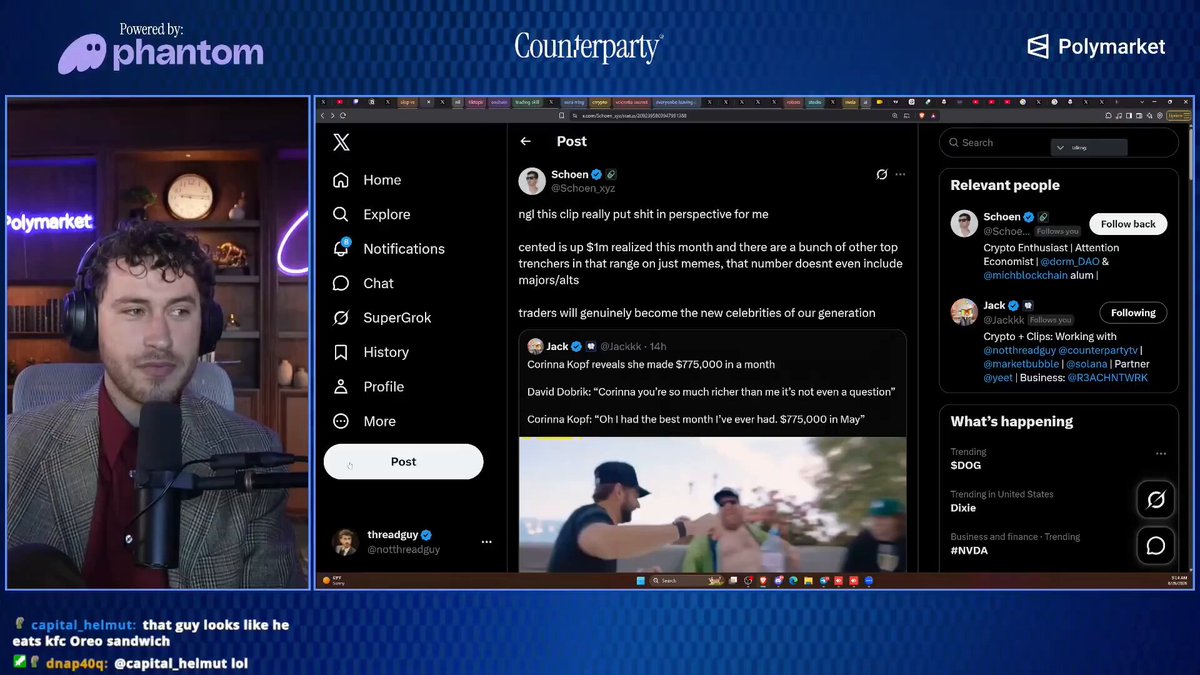
Task: Click Following button next to Jack
Action: tap(1133, 313)
